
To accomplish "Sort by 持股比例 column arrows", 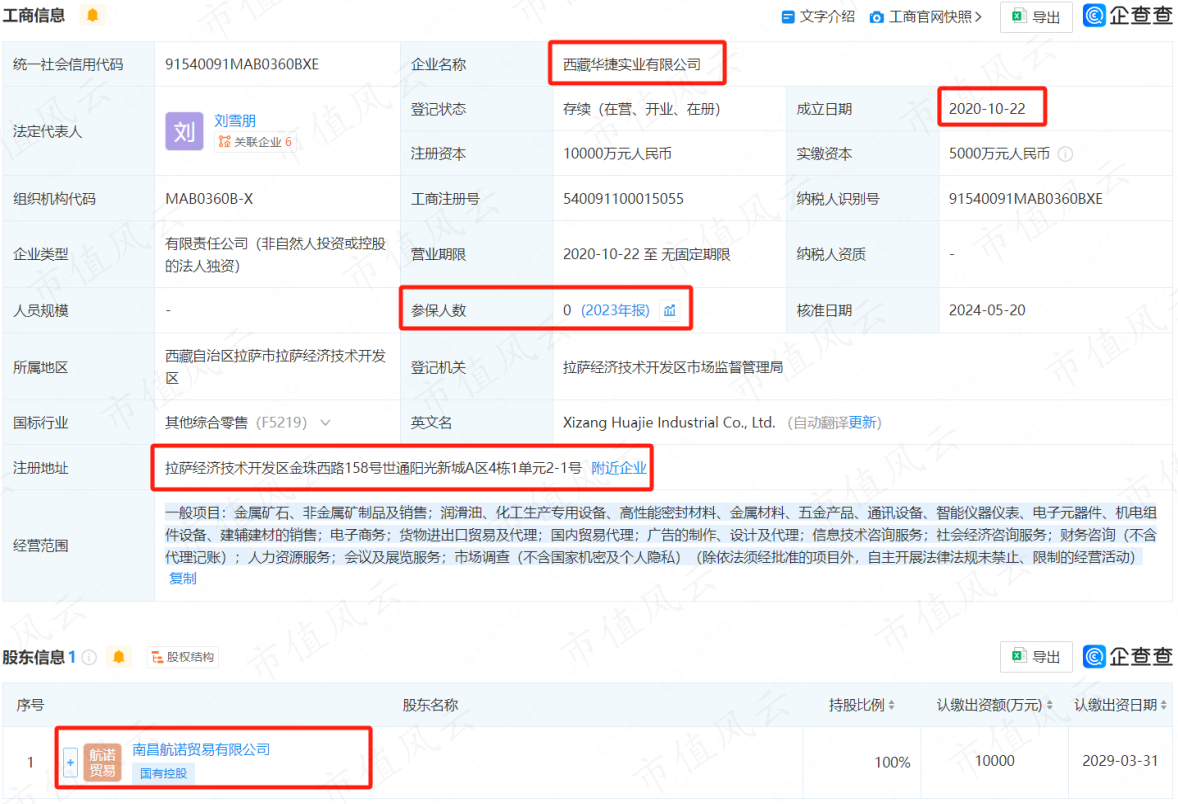I will tap(891, 705).
